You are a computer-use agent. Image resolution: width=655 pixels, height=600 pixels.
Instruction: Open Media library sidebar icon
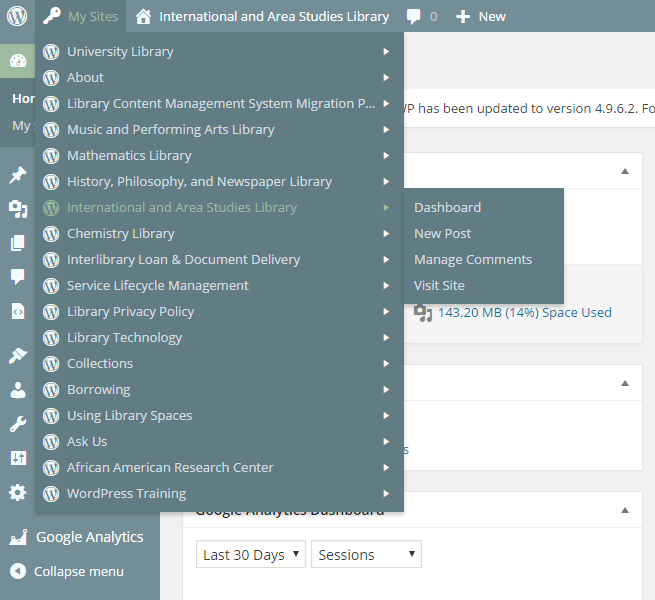pos(18,209)
